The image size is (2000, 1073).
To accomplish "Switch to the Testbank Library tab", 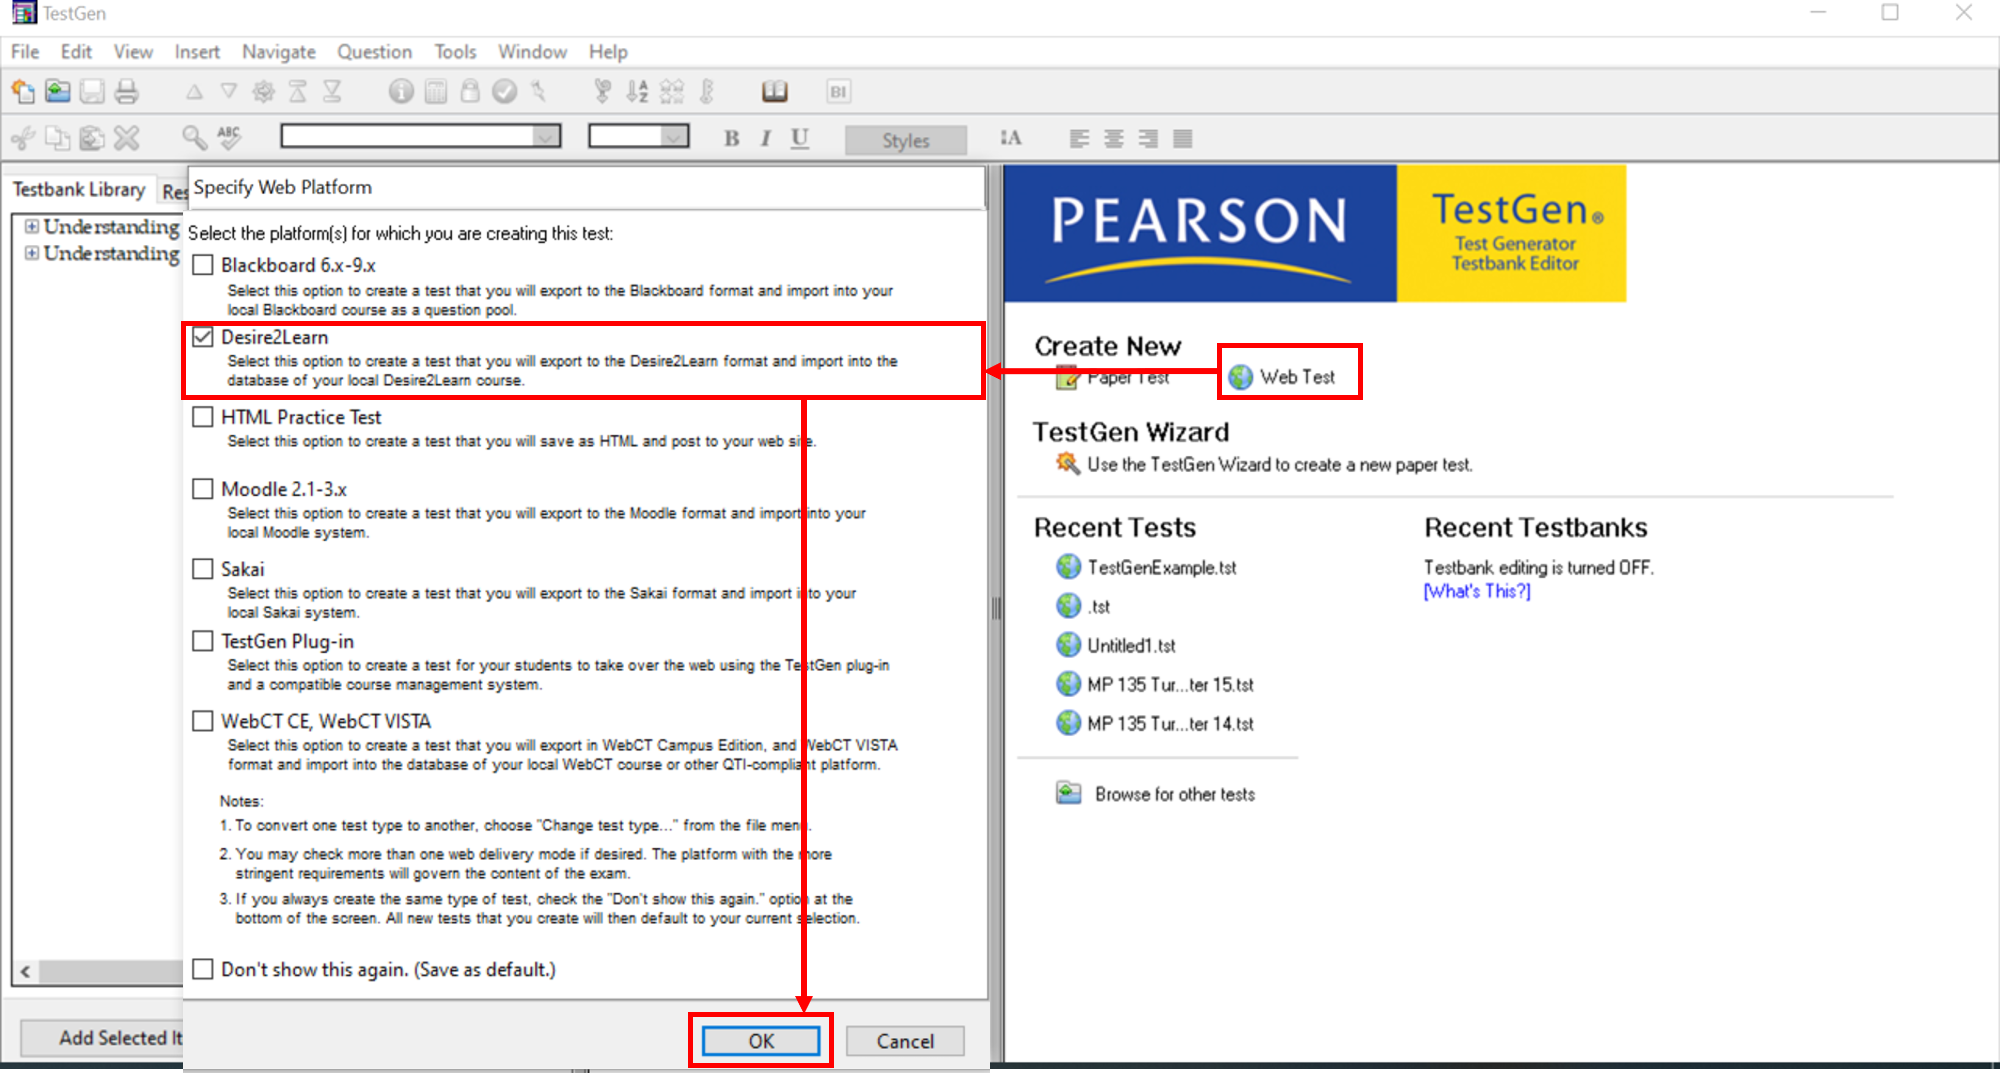I will tap(78, 189).
